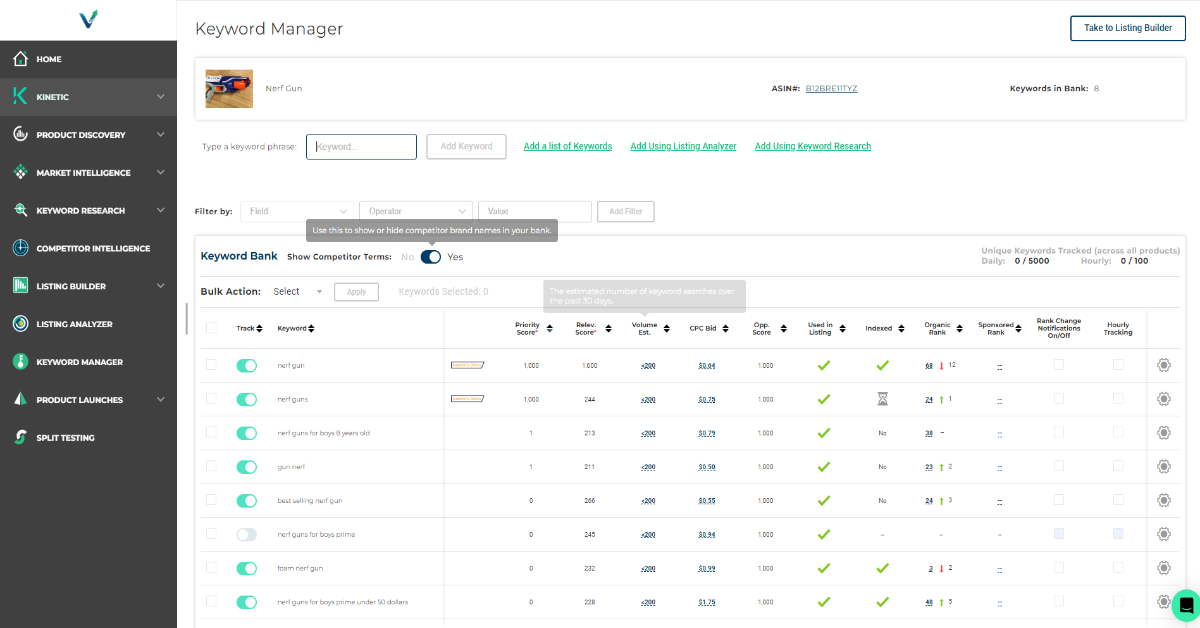
Task: Focus the Keyword phrase input field
Action: [x=361, y=147]
